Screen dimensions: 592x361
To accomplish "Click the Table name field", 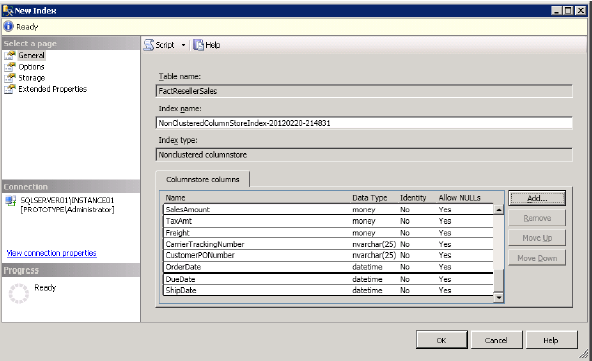I will [364, 91].
